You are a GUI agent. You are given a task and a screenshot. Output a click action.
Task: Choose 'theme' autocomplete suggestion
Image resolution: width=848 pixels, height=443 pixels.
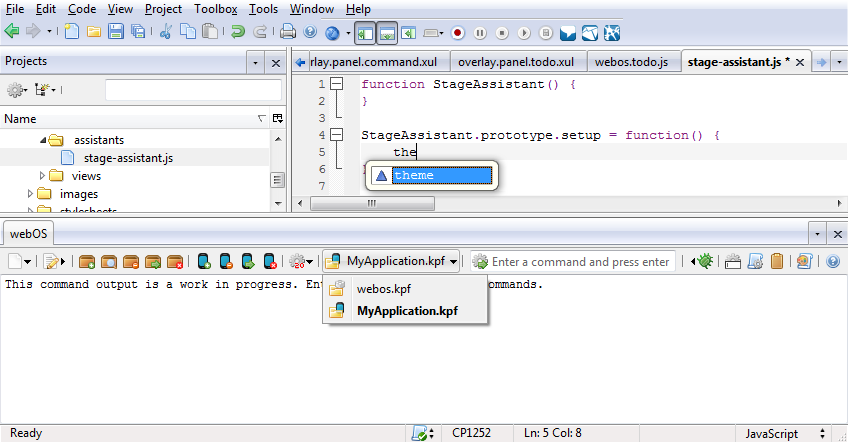click(x=431, y=176)
